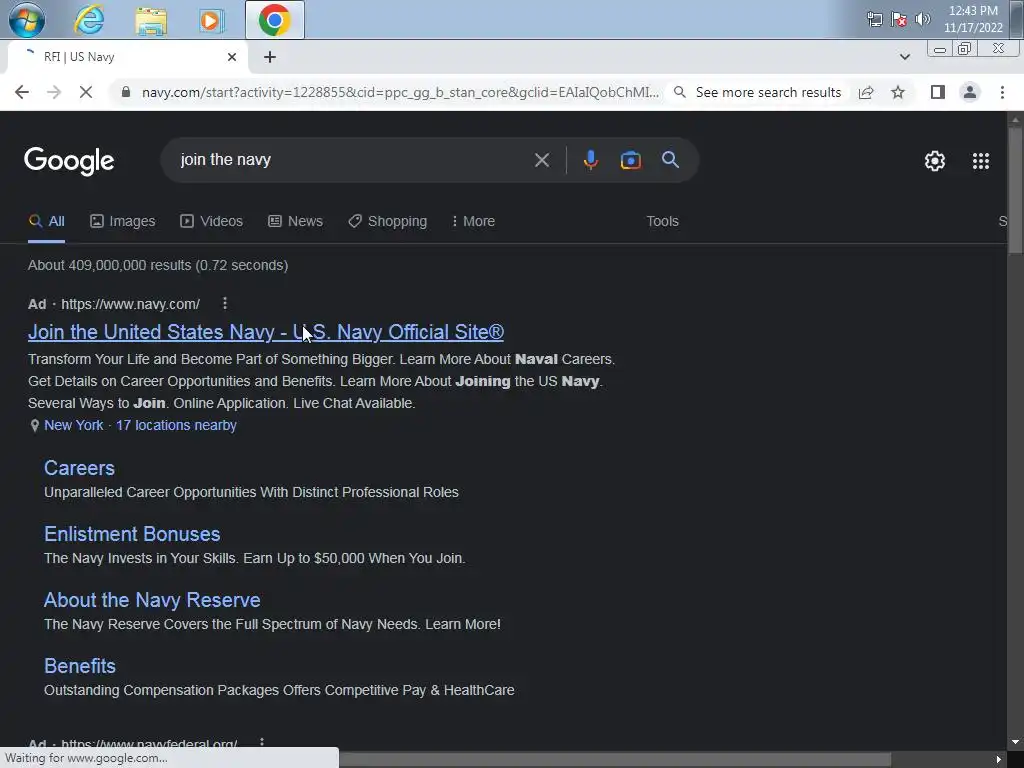
Task: Click the New York location link
Action: pyautogui.click(x=74, y=425)
